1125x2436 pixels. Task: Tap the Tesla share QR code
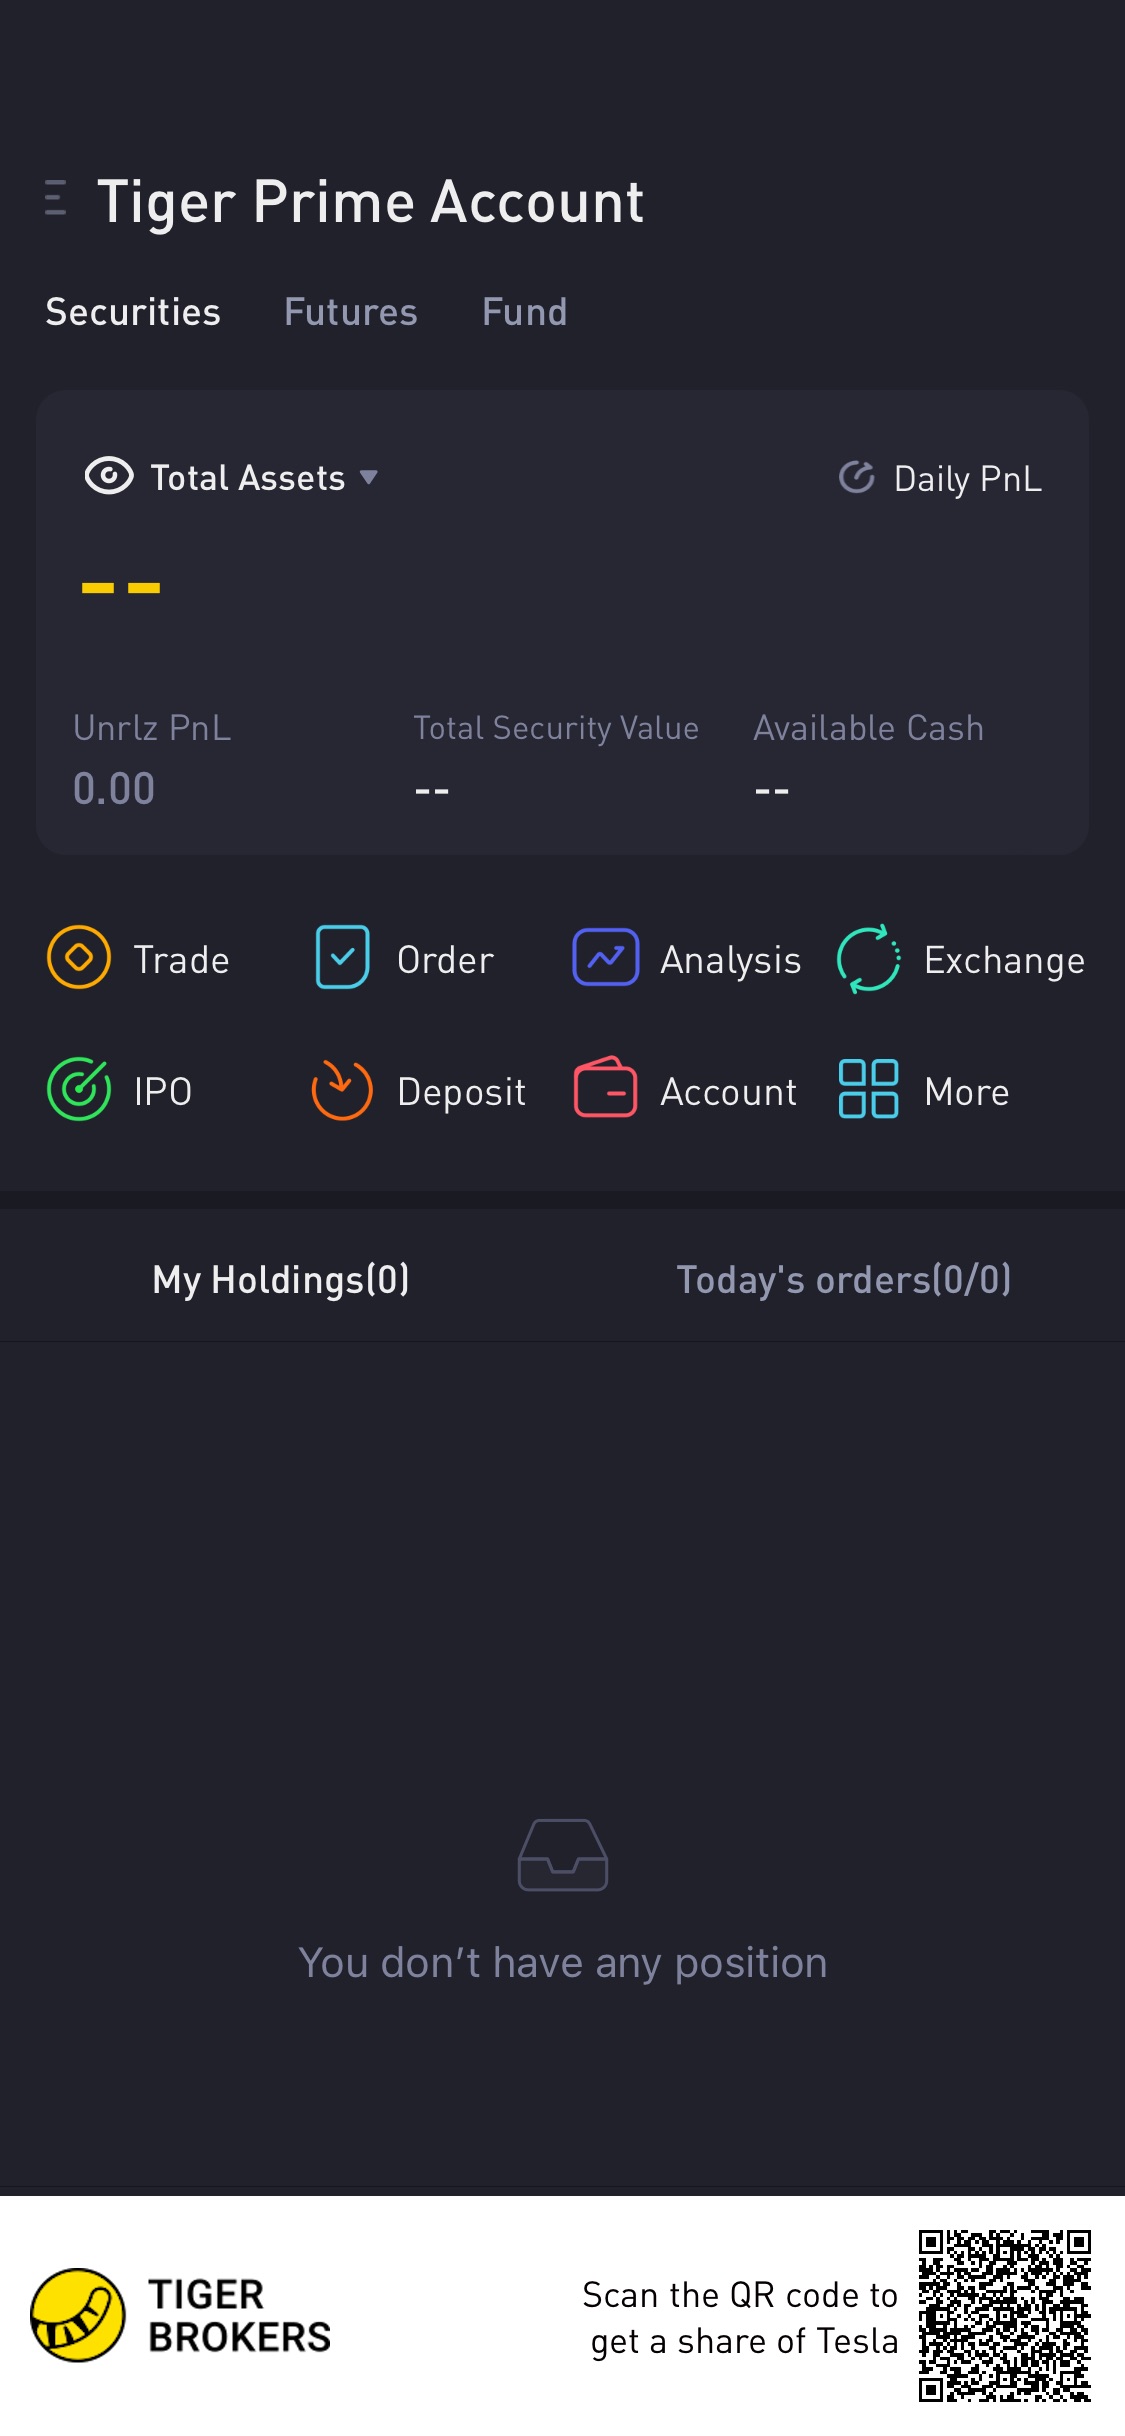1004,2316
